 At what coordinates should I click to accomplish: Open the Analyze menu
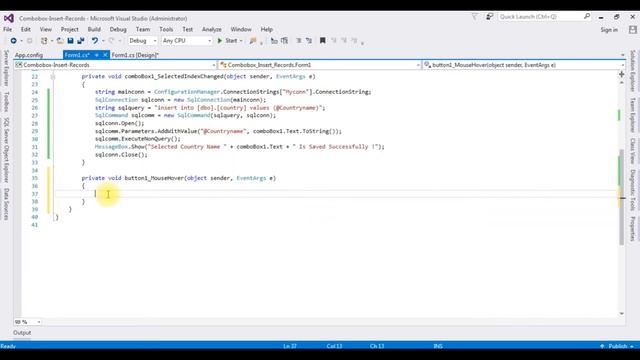(211, 29)
